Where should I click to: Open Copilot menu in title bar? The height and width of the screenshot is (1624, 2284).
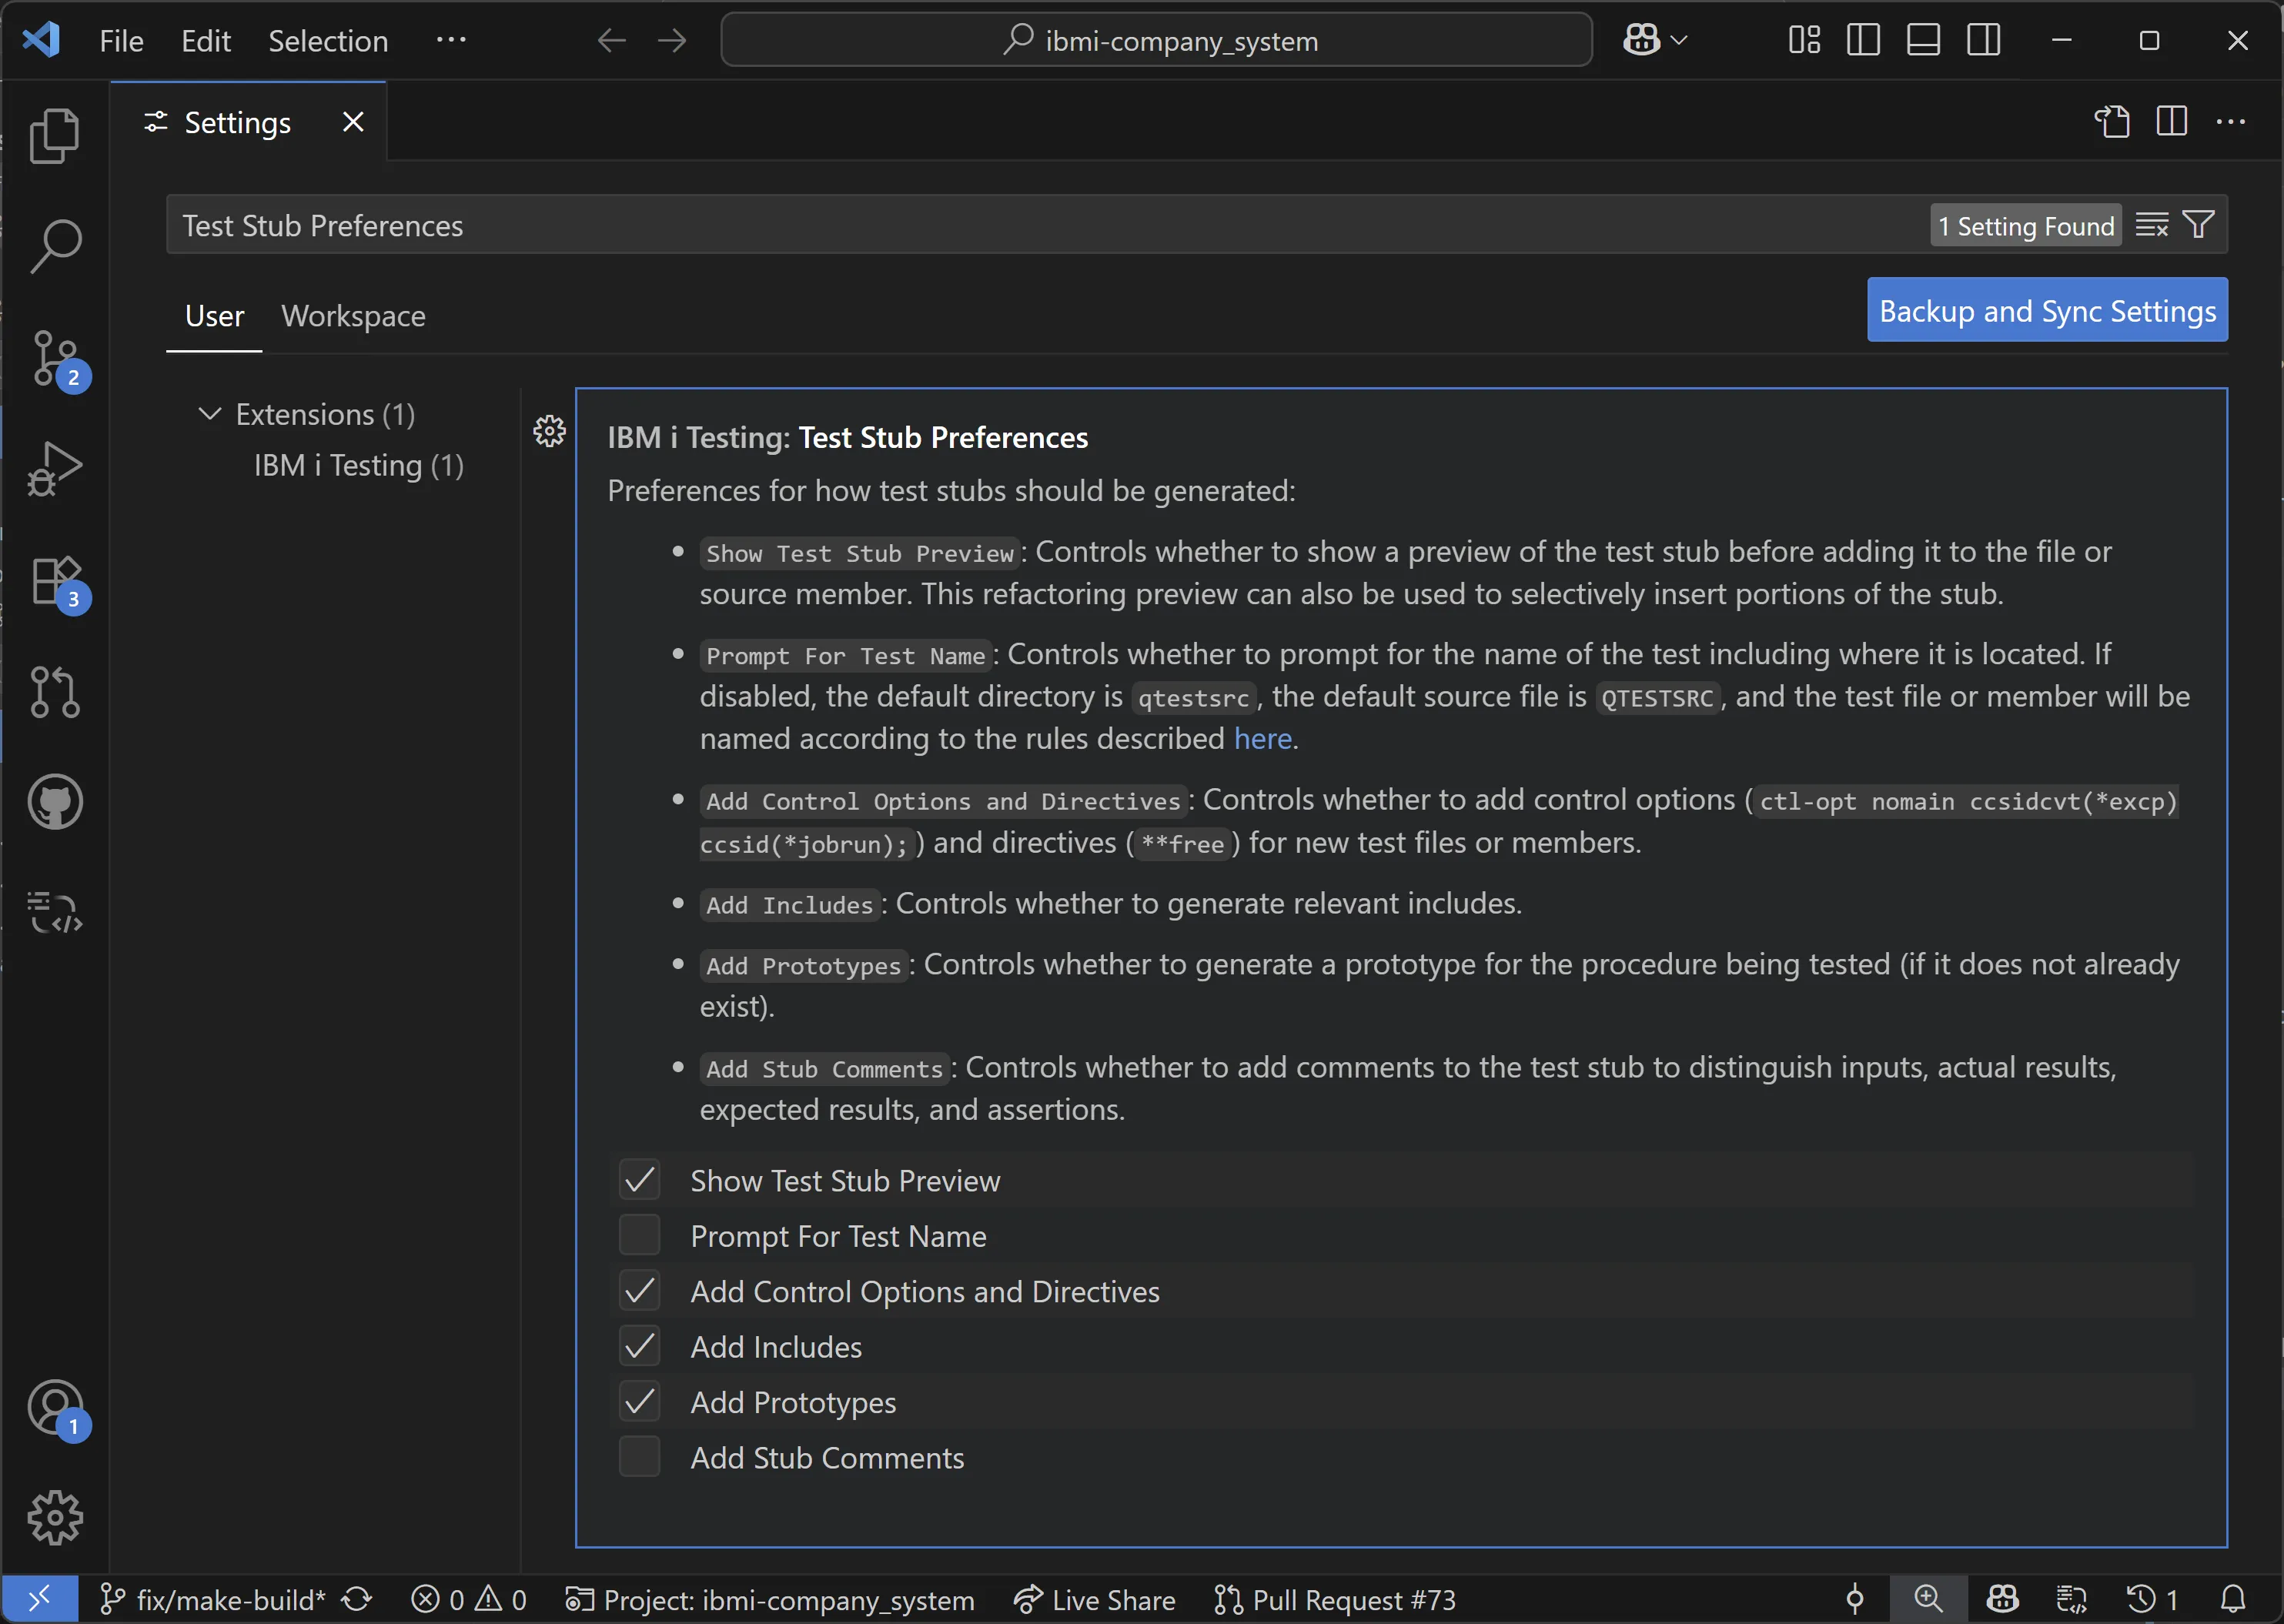point(1641,40)
